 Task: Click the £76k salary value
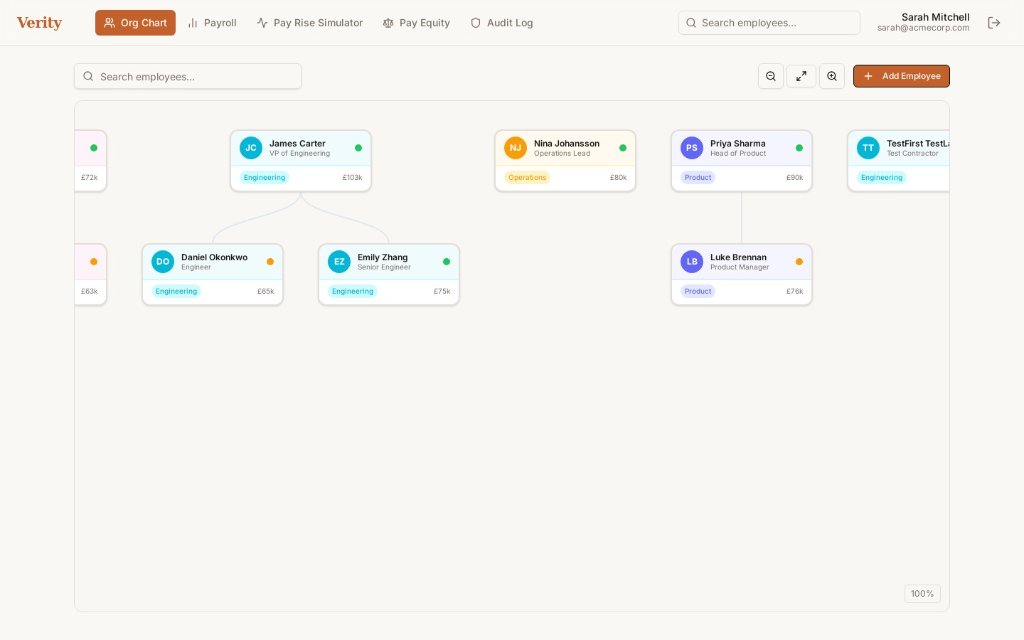click(794, 291)
